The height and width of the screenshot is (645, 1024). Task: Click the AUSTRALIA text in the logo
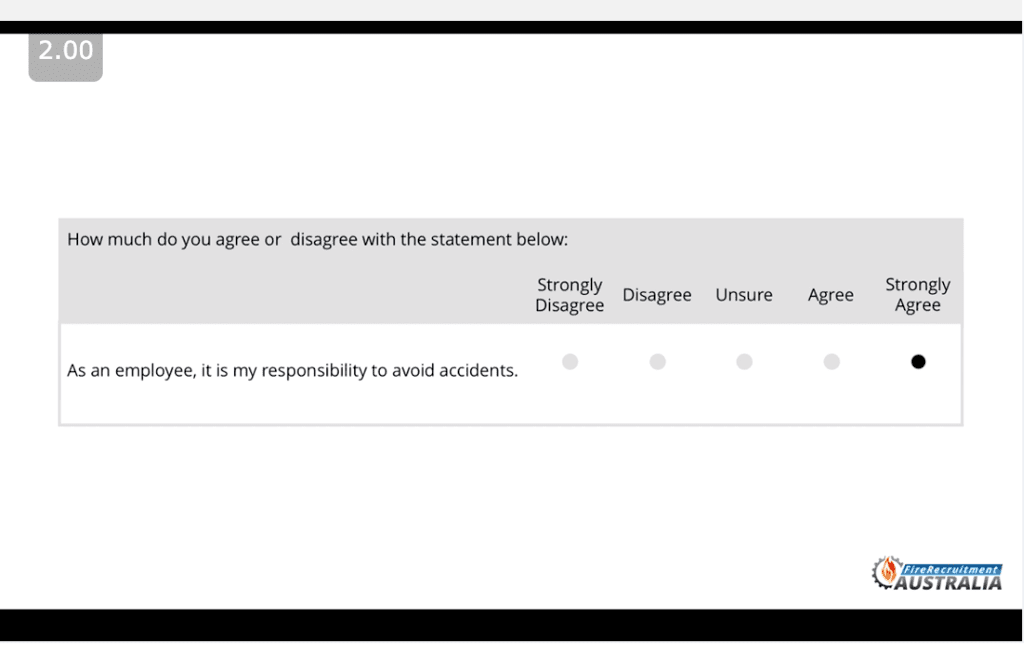pyautogui.click(x=948, y=583)
